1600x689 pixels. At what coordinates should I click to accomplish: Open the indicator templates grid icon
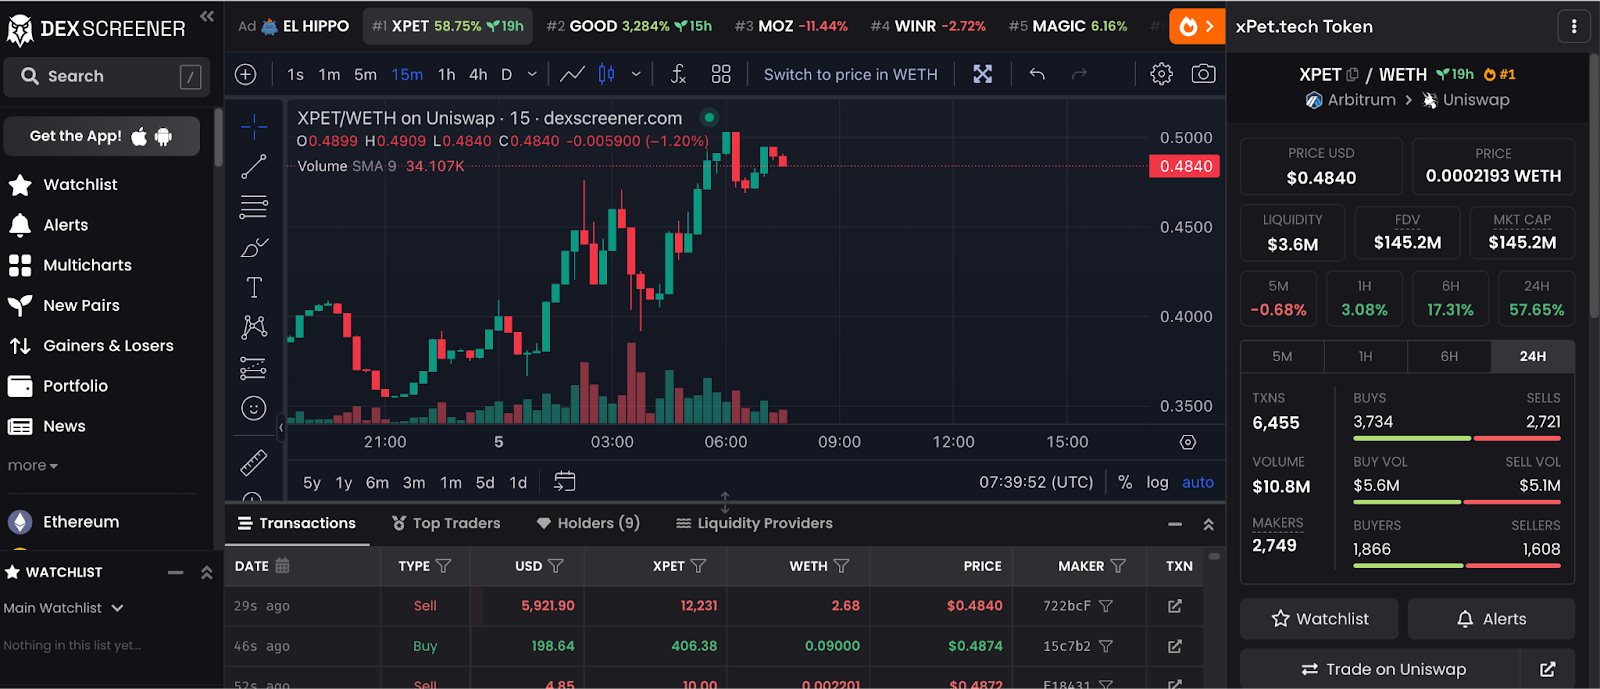(721, 74)
